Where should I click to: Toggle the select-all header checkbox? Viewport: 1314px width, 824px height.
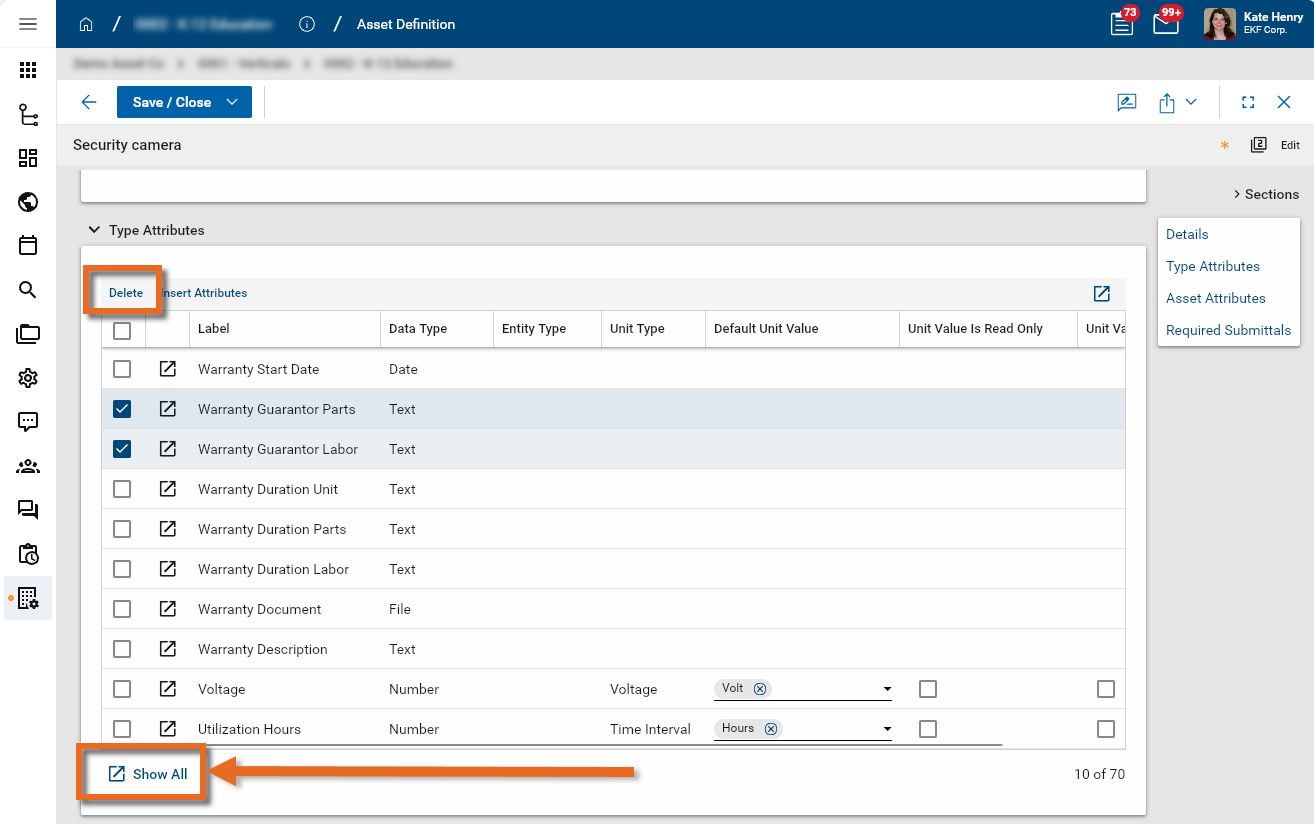(122, 329)
